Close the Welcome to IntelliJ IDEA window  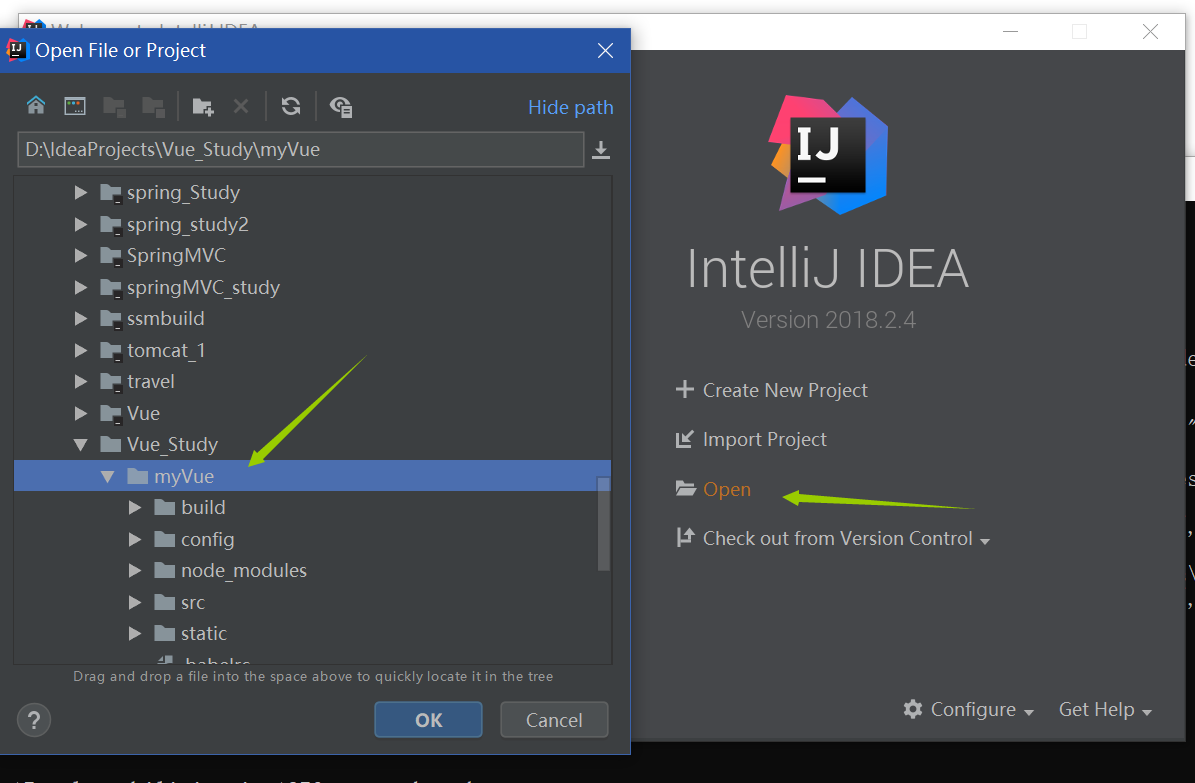[1150, 31]
